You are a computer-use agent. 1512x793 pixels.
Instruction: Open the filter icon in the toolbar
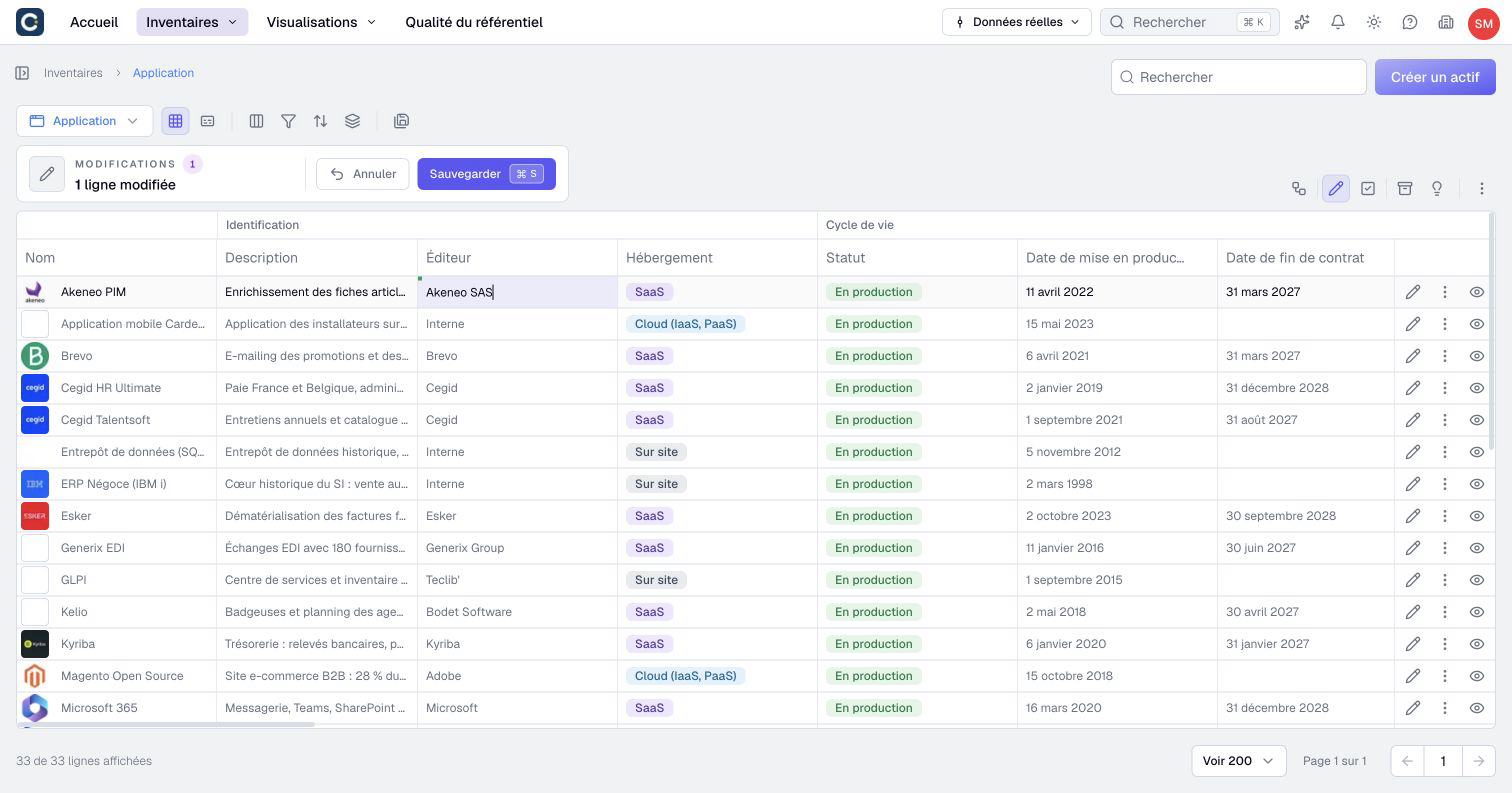pyautogui.click(x=288, y=121)
